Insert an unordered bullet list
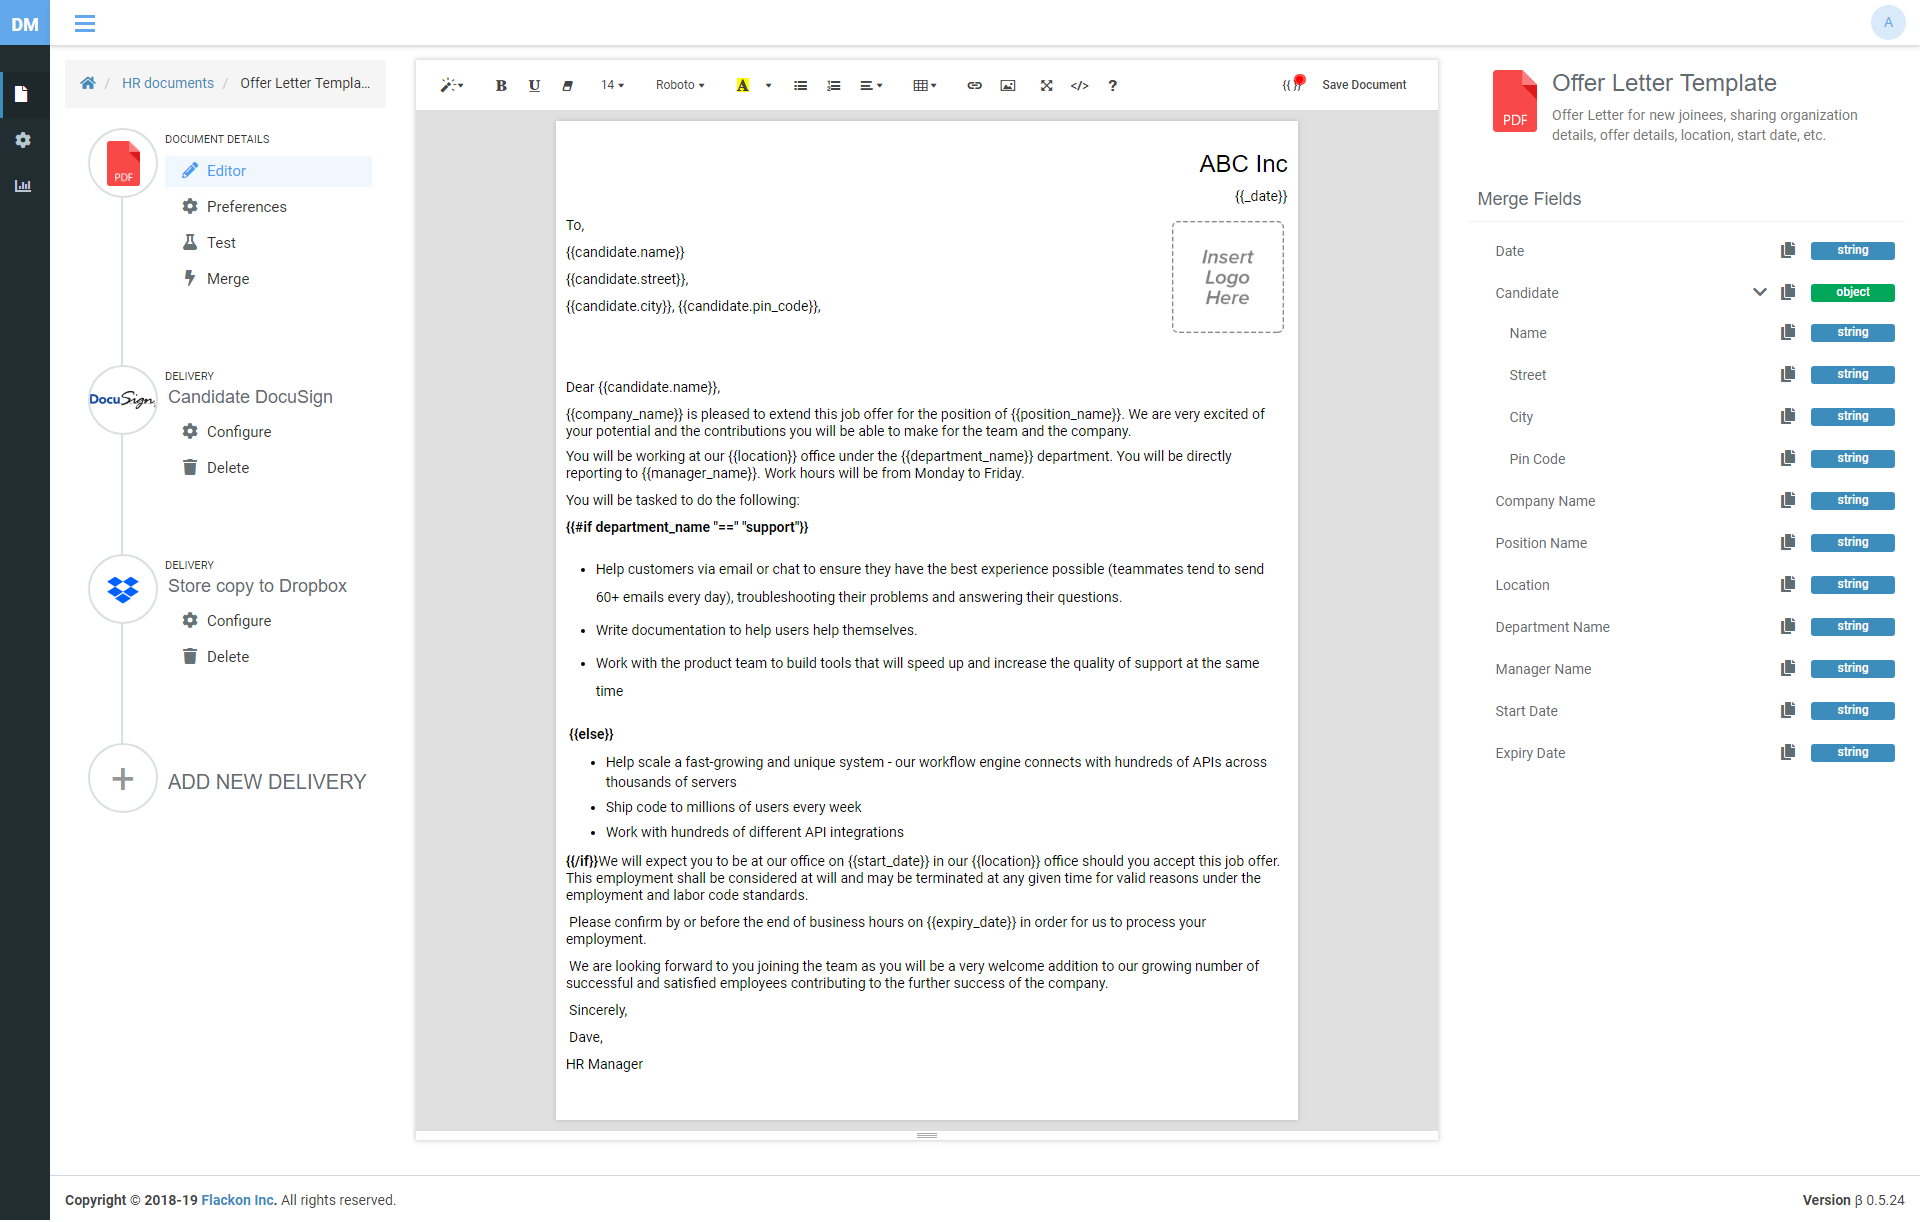The image size is (1920, 1222). [x=800, y=86]
